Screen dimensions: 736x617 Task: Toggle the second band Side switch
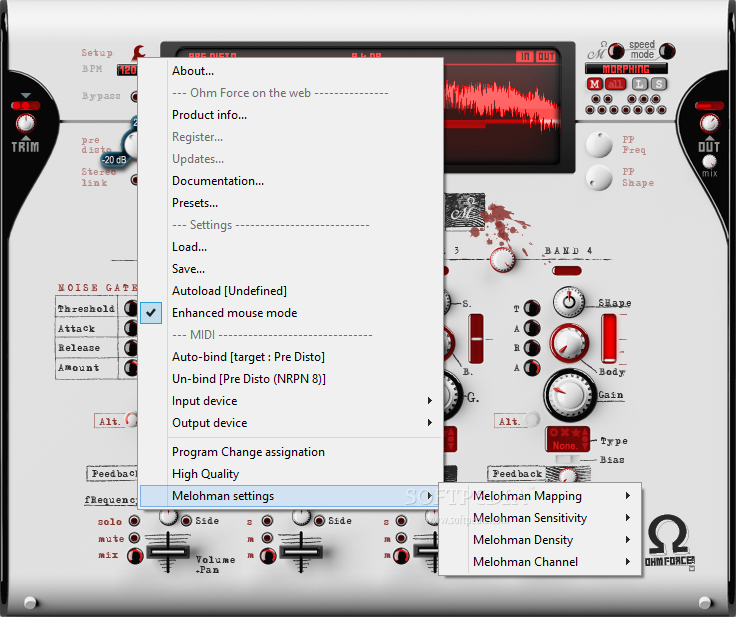pyautogui.click(x=319, y=521)
